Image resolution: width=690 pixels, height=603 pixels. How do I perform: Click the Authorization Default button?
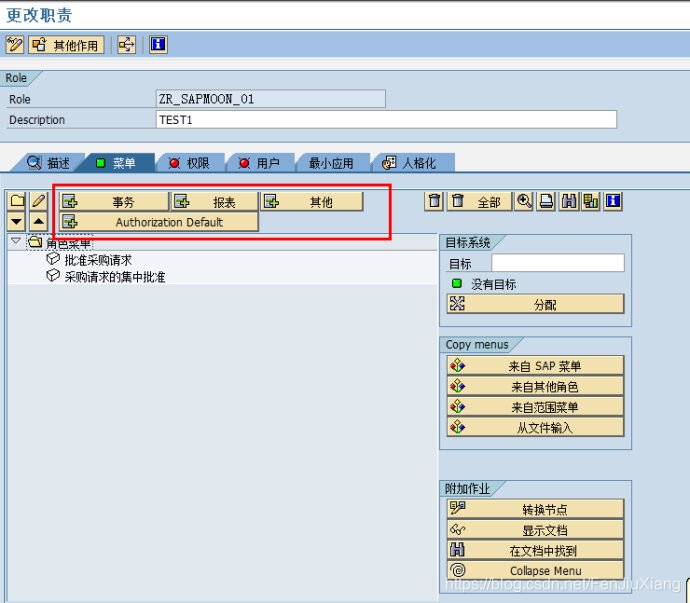click(159, 221)
